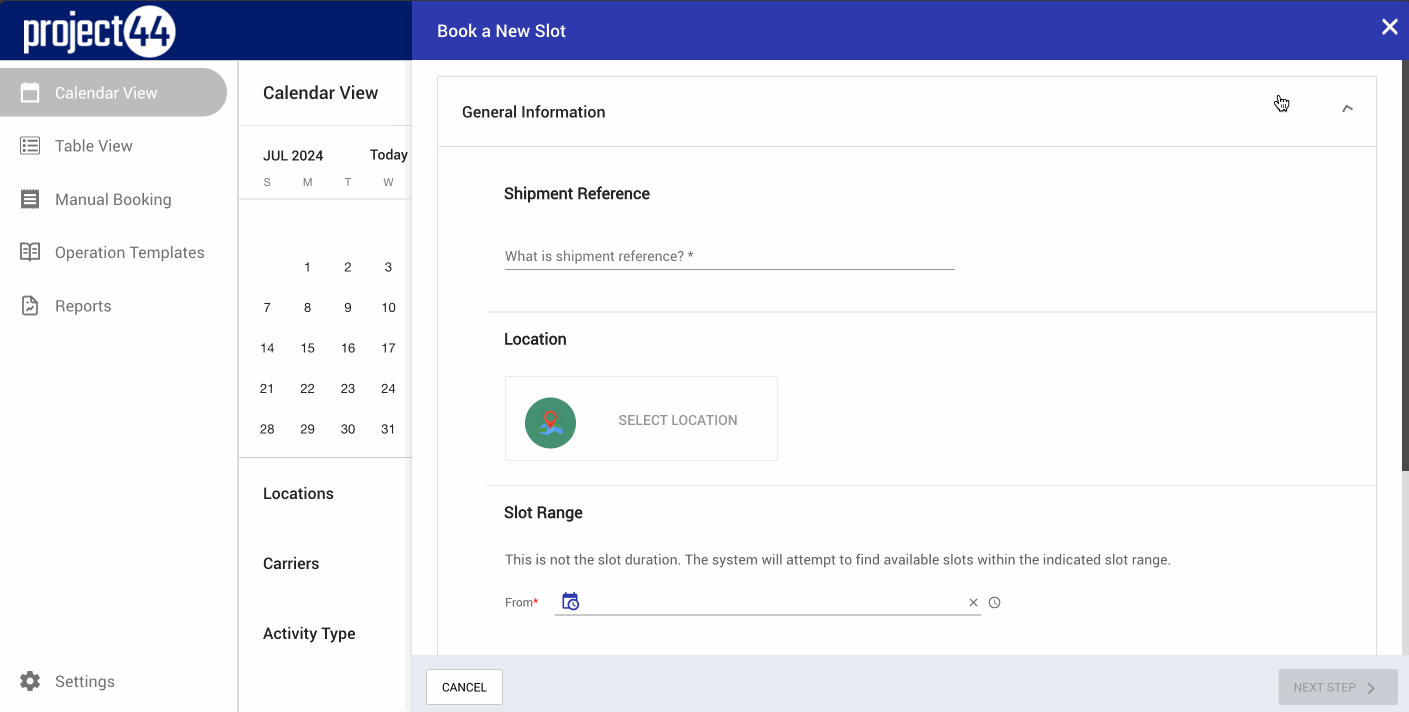Click the shipment reference input field
This screenshot has width=1409, height=712.
(730, 257)
